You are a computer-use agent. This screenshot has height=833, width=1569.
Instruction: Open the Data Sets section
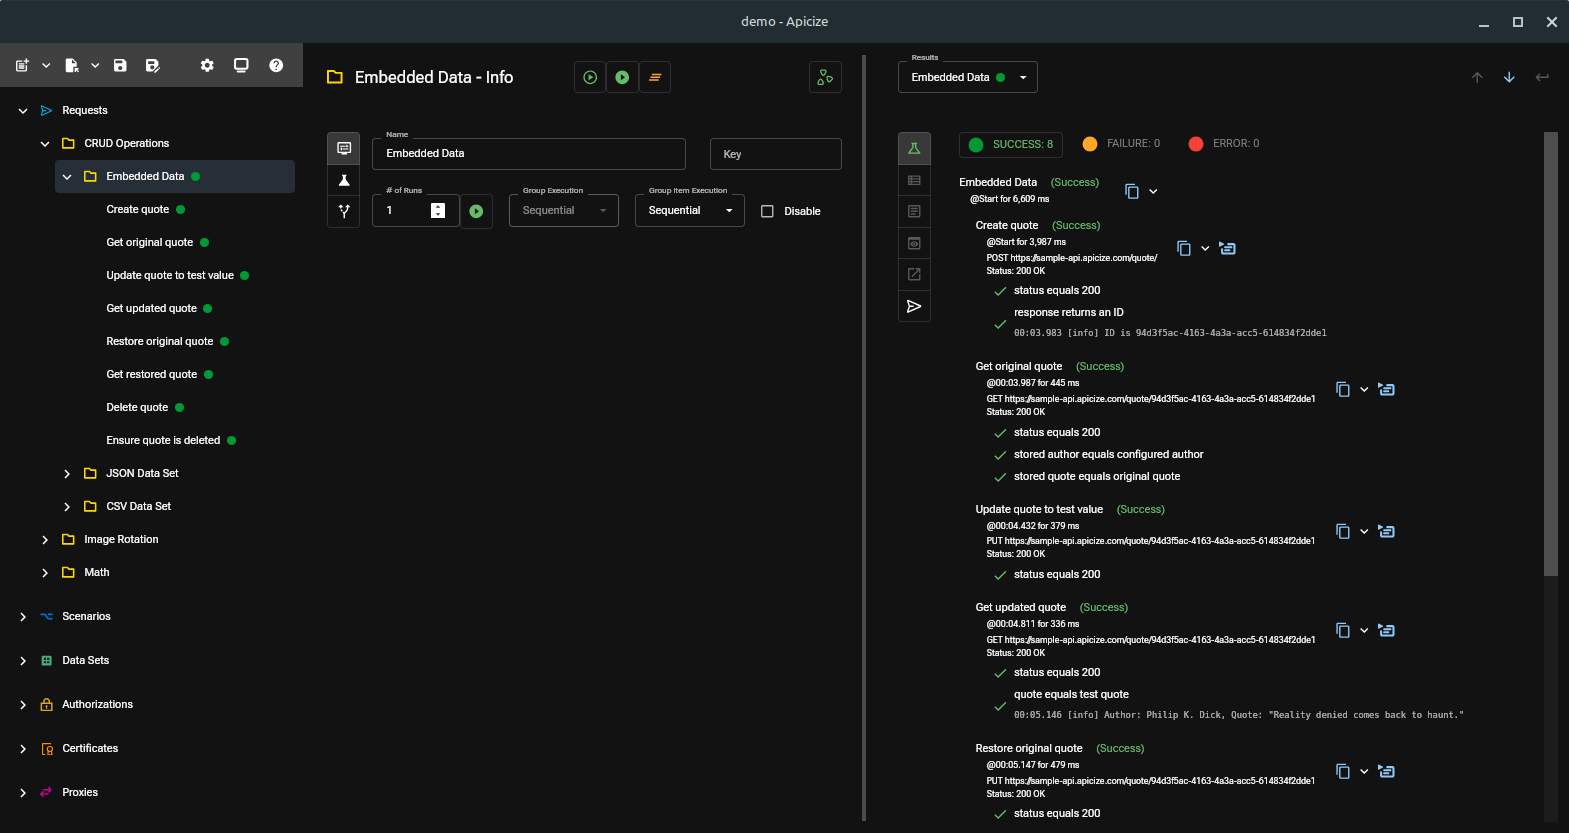[x=85, y=660]
